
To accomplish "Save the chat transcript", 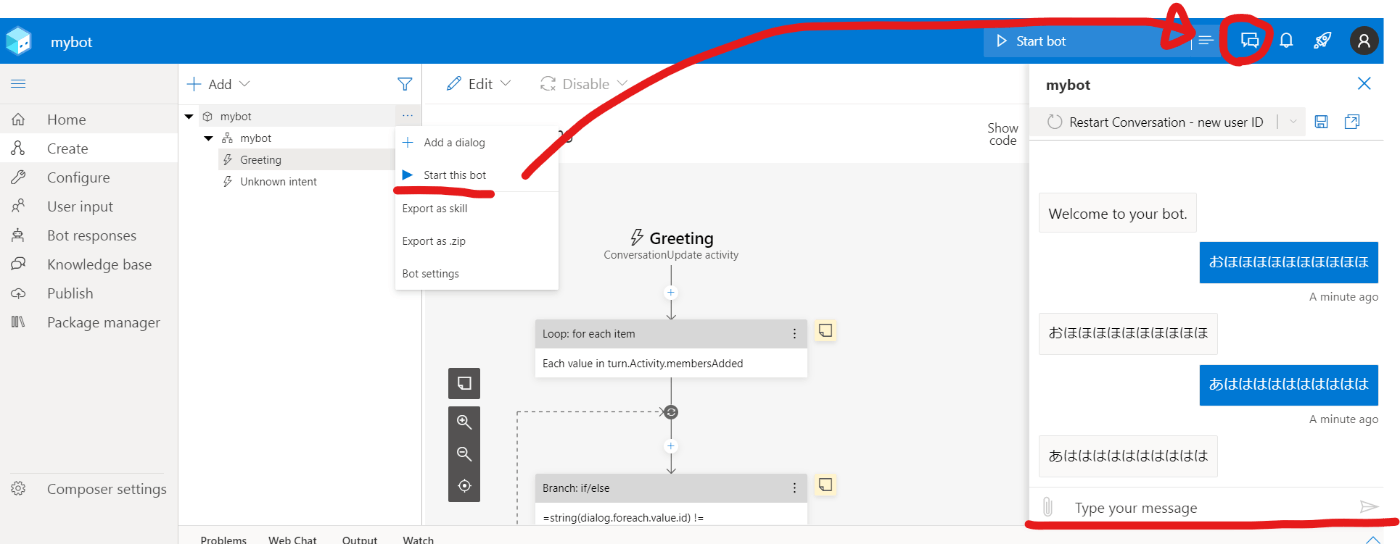I will (1321, 122).
